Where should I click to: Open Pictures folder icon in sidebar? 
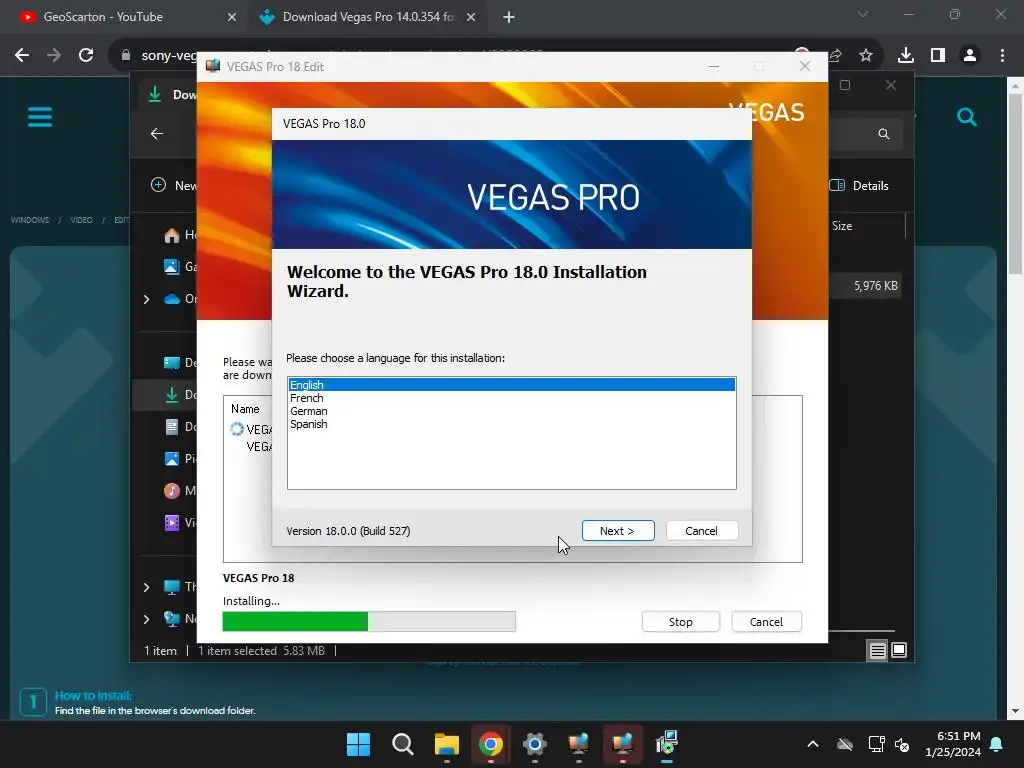pyautogui.click(x=172, y=458)
